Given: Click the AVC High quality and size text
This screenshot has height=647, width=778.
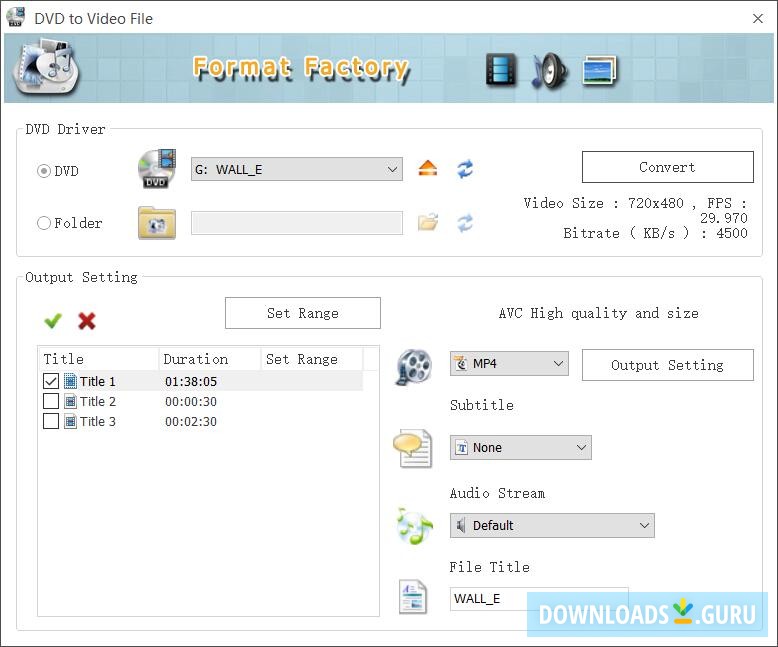Looking at the screenshot, I should coord(598,313).
